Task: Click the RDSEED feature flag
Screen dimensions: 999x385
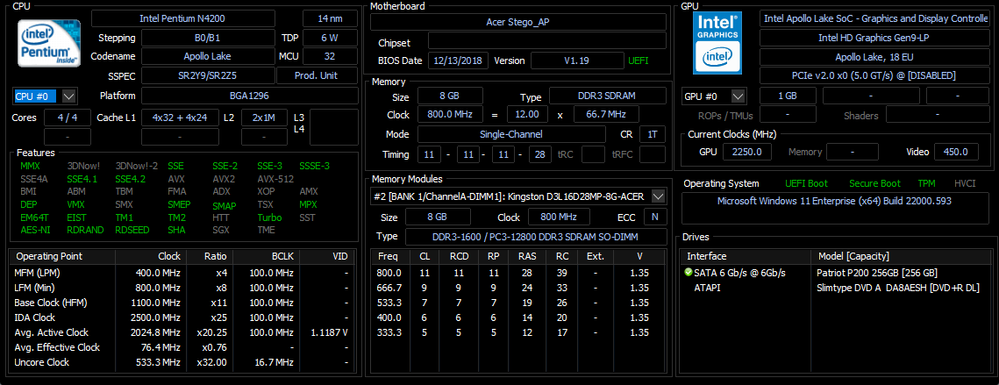Action: 134,230
